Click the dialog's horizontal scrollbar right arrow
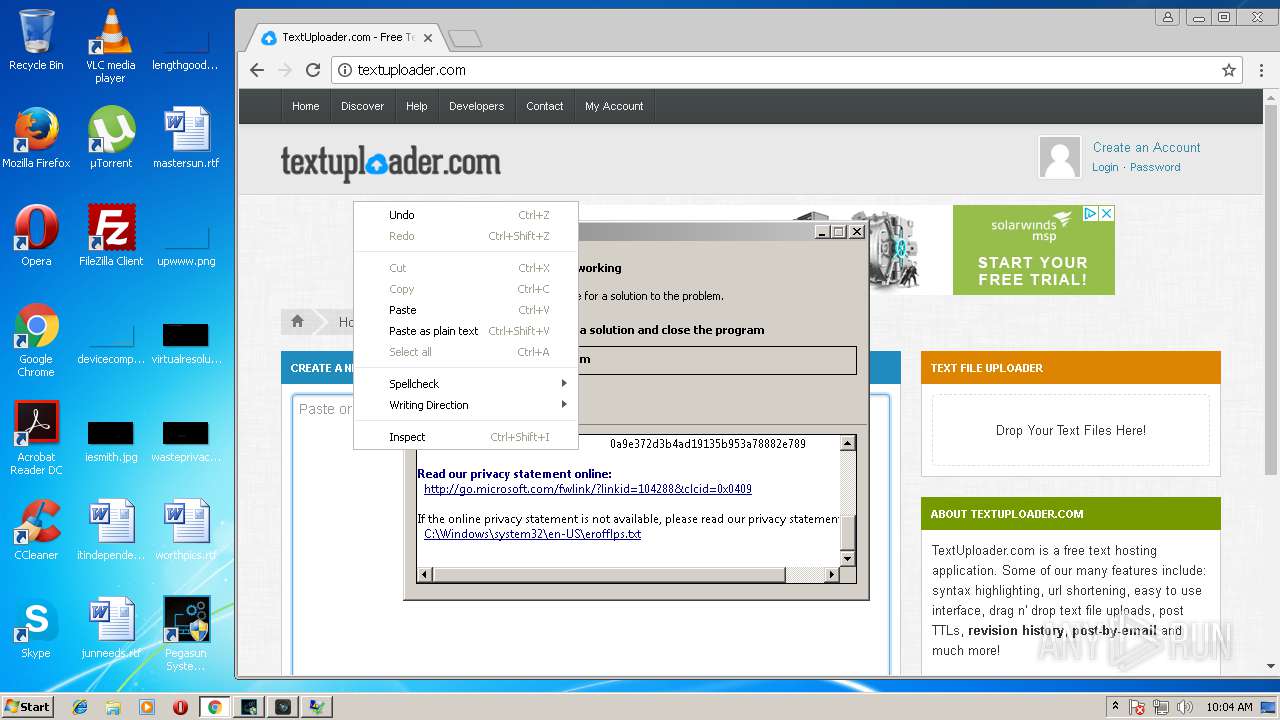This screenshot has height=720, width=1280. pos(831,574)
